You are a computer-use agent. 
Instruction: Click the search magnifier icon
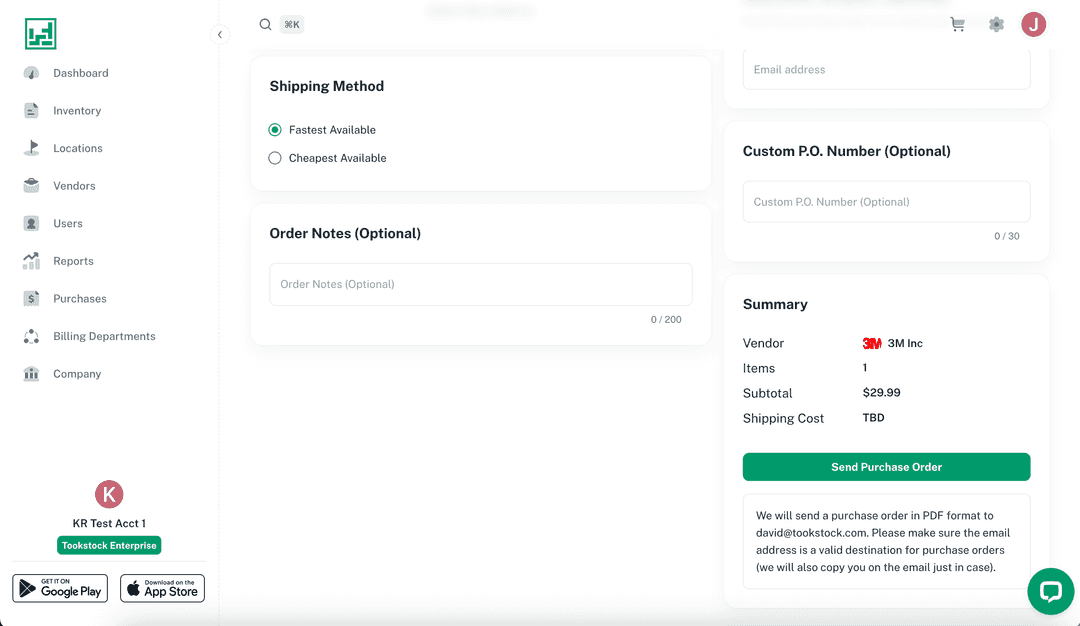(x=265, y=25)
